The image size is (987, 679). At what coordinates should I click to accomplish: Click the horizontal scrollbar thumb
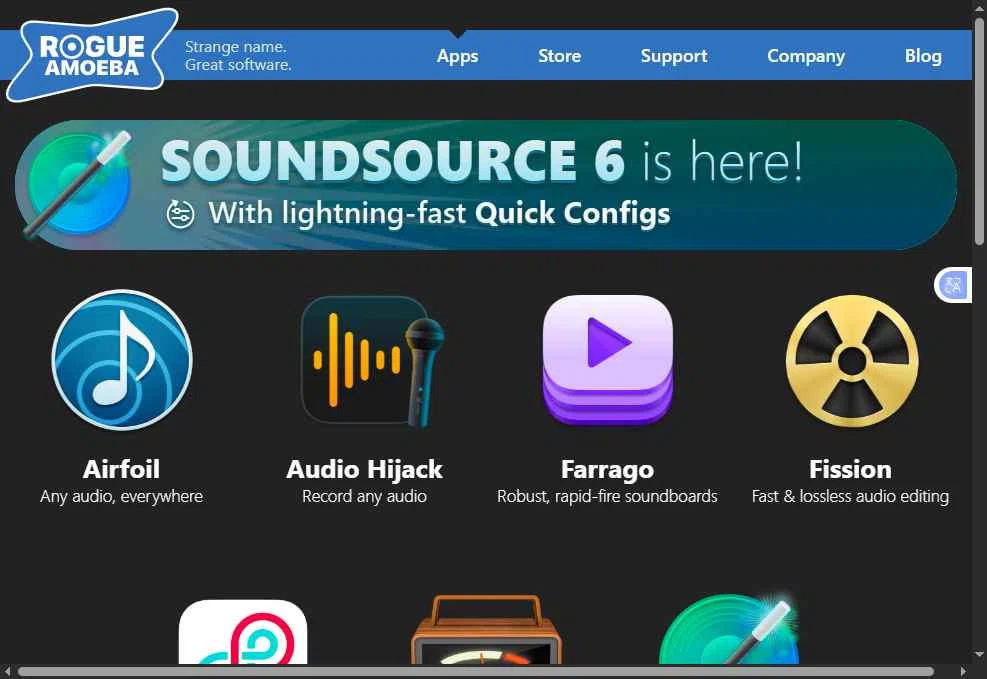pyautogui.click(x=475, y=671)
